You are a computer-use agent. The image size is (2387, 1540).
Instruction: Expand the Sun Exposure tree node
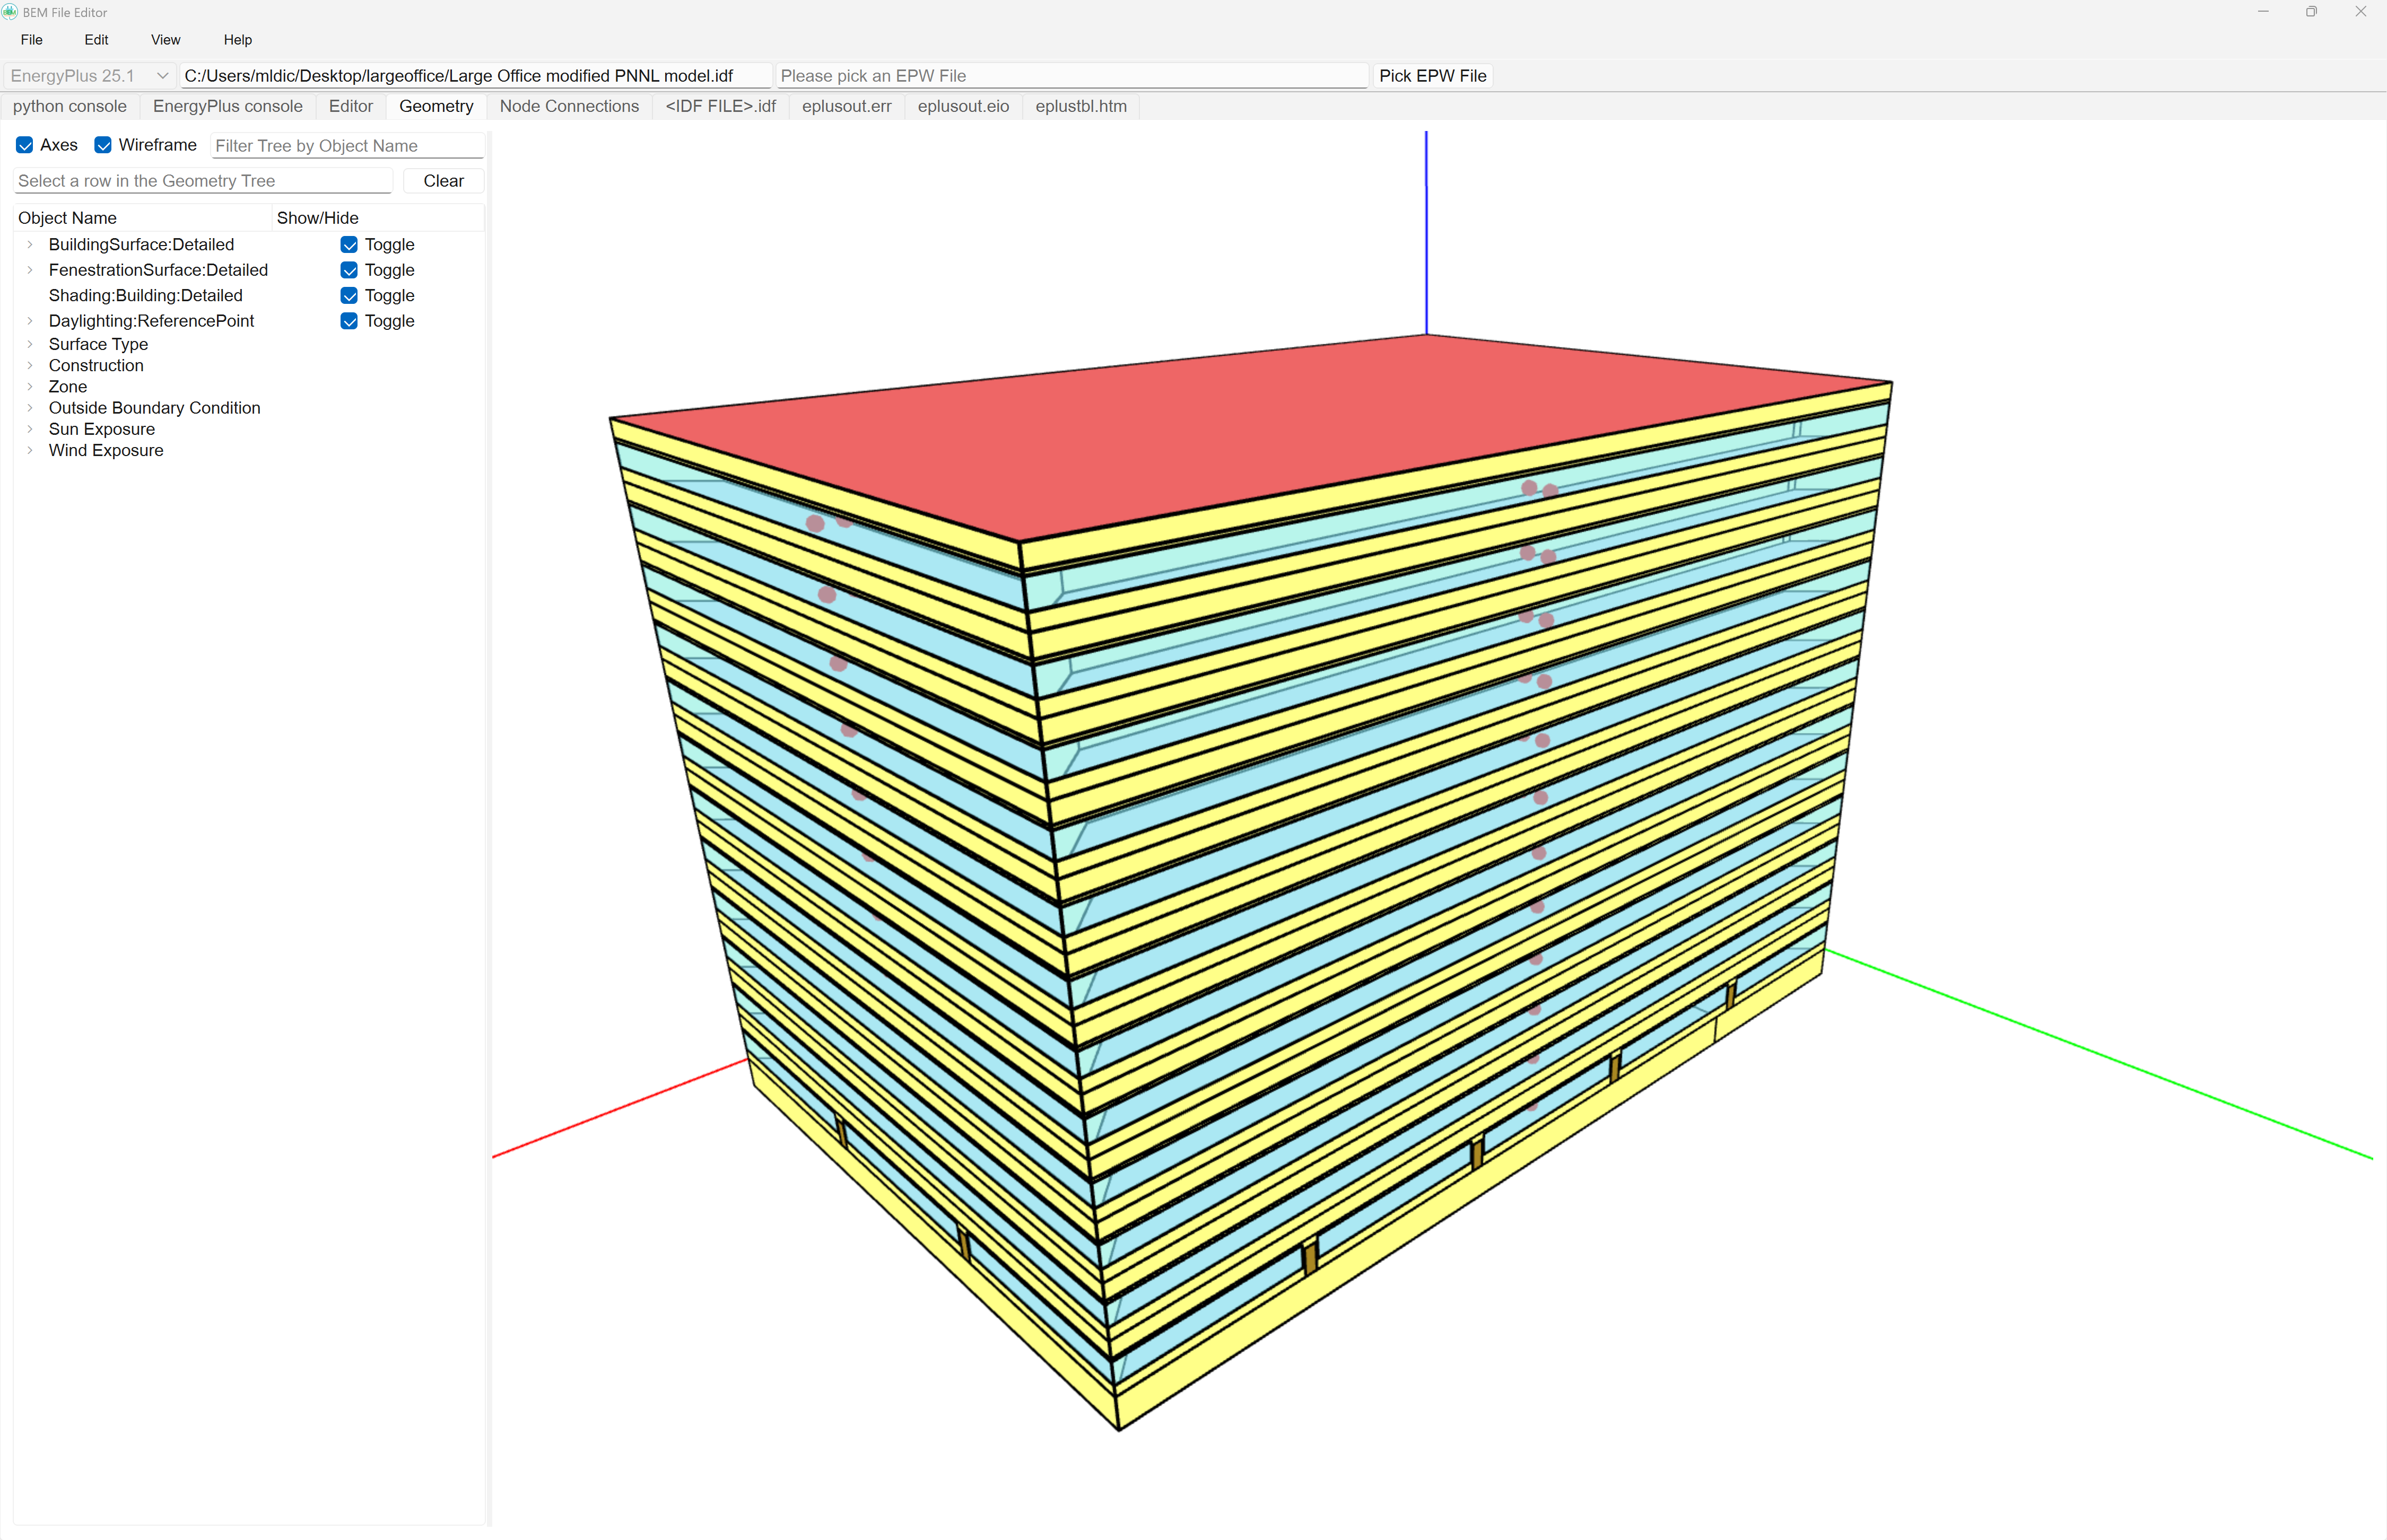[x=30, y=429]
